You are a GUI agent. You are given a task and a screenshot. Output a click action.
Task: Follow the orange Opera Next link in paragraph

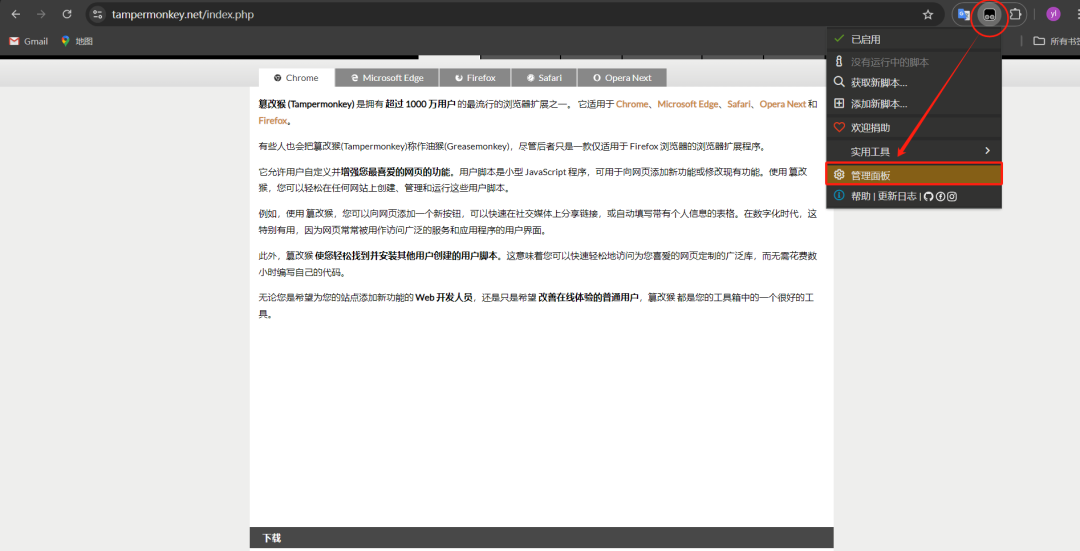point(782,104)
